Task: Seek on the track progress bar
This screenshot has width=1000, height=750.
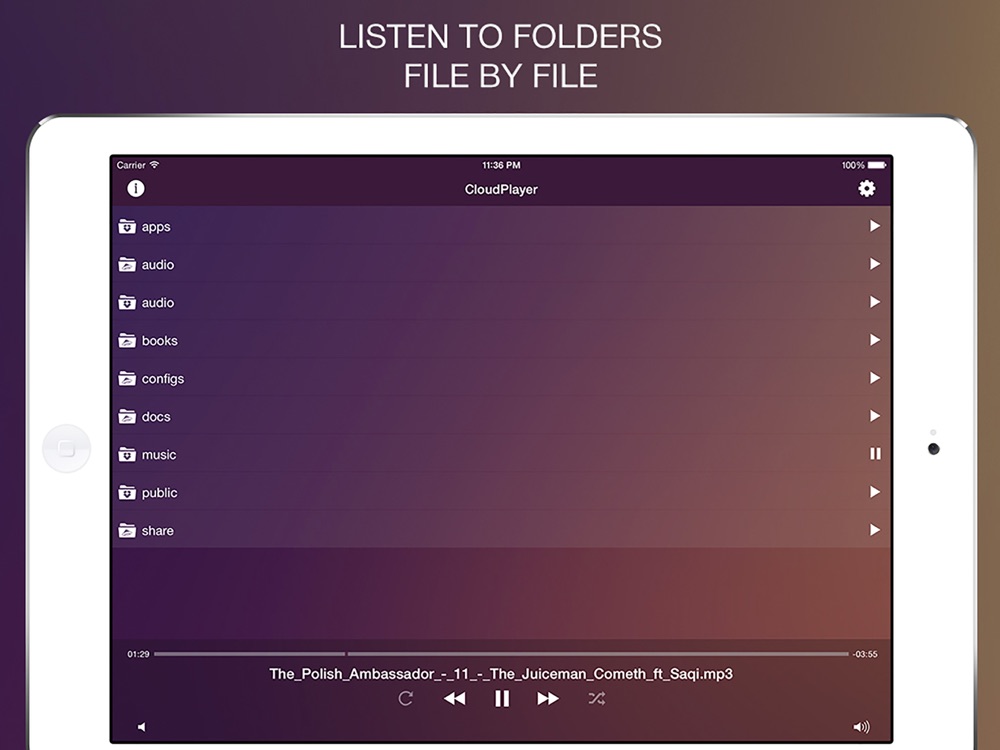Action: [x=501, y=654]
